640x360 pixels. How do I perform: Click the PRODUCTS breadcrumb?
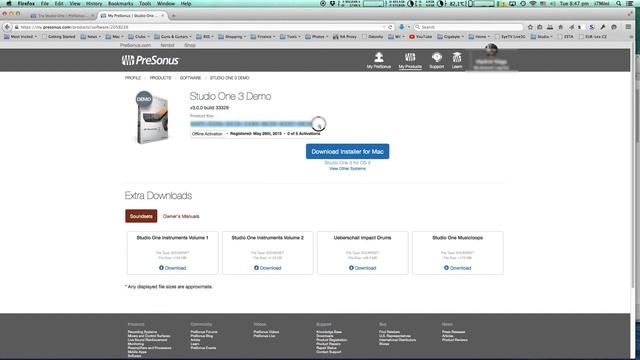pyautogui.click(x=160, y=78)
